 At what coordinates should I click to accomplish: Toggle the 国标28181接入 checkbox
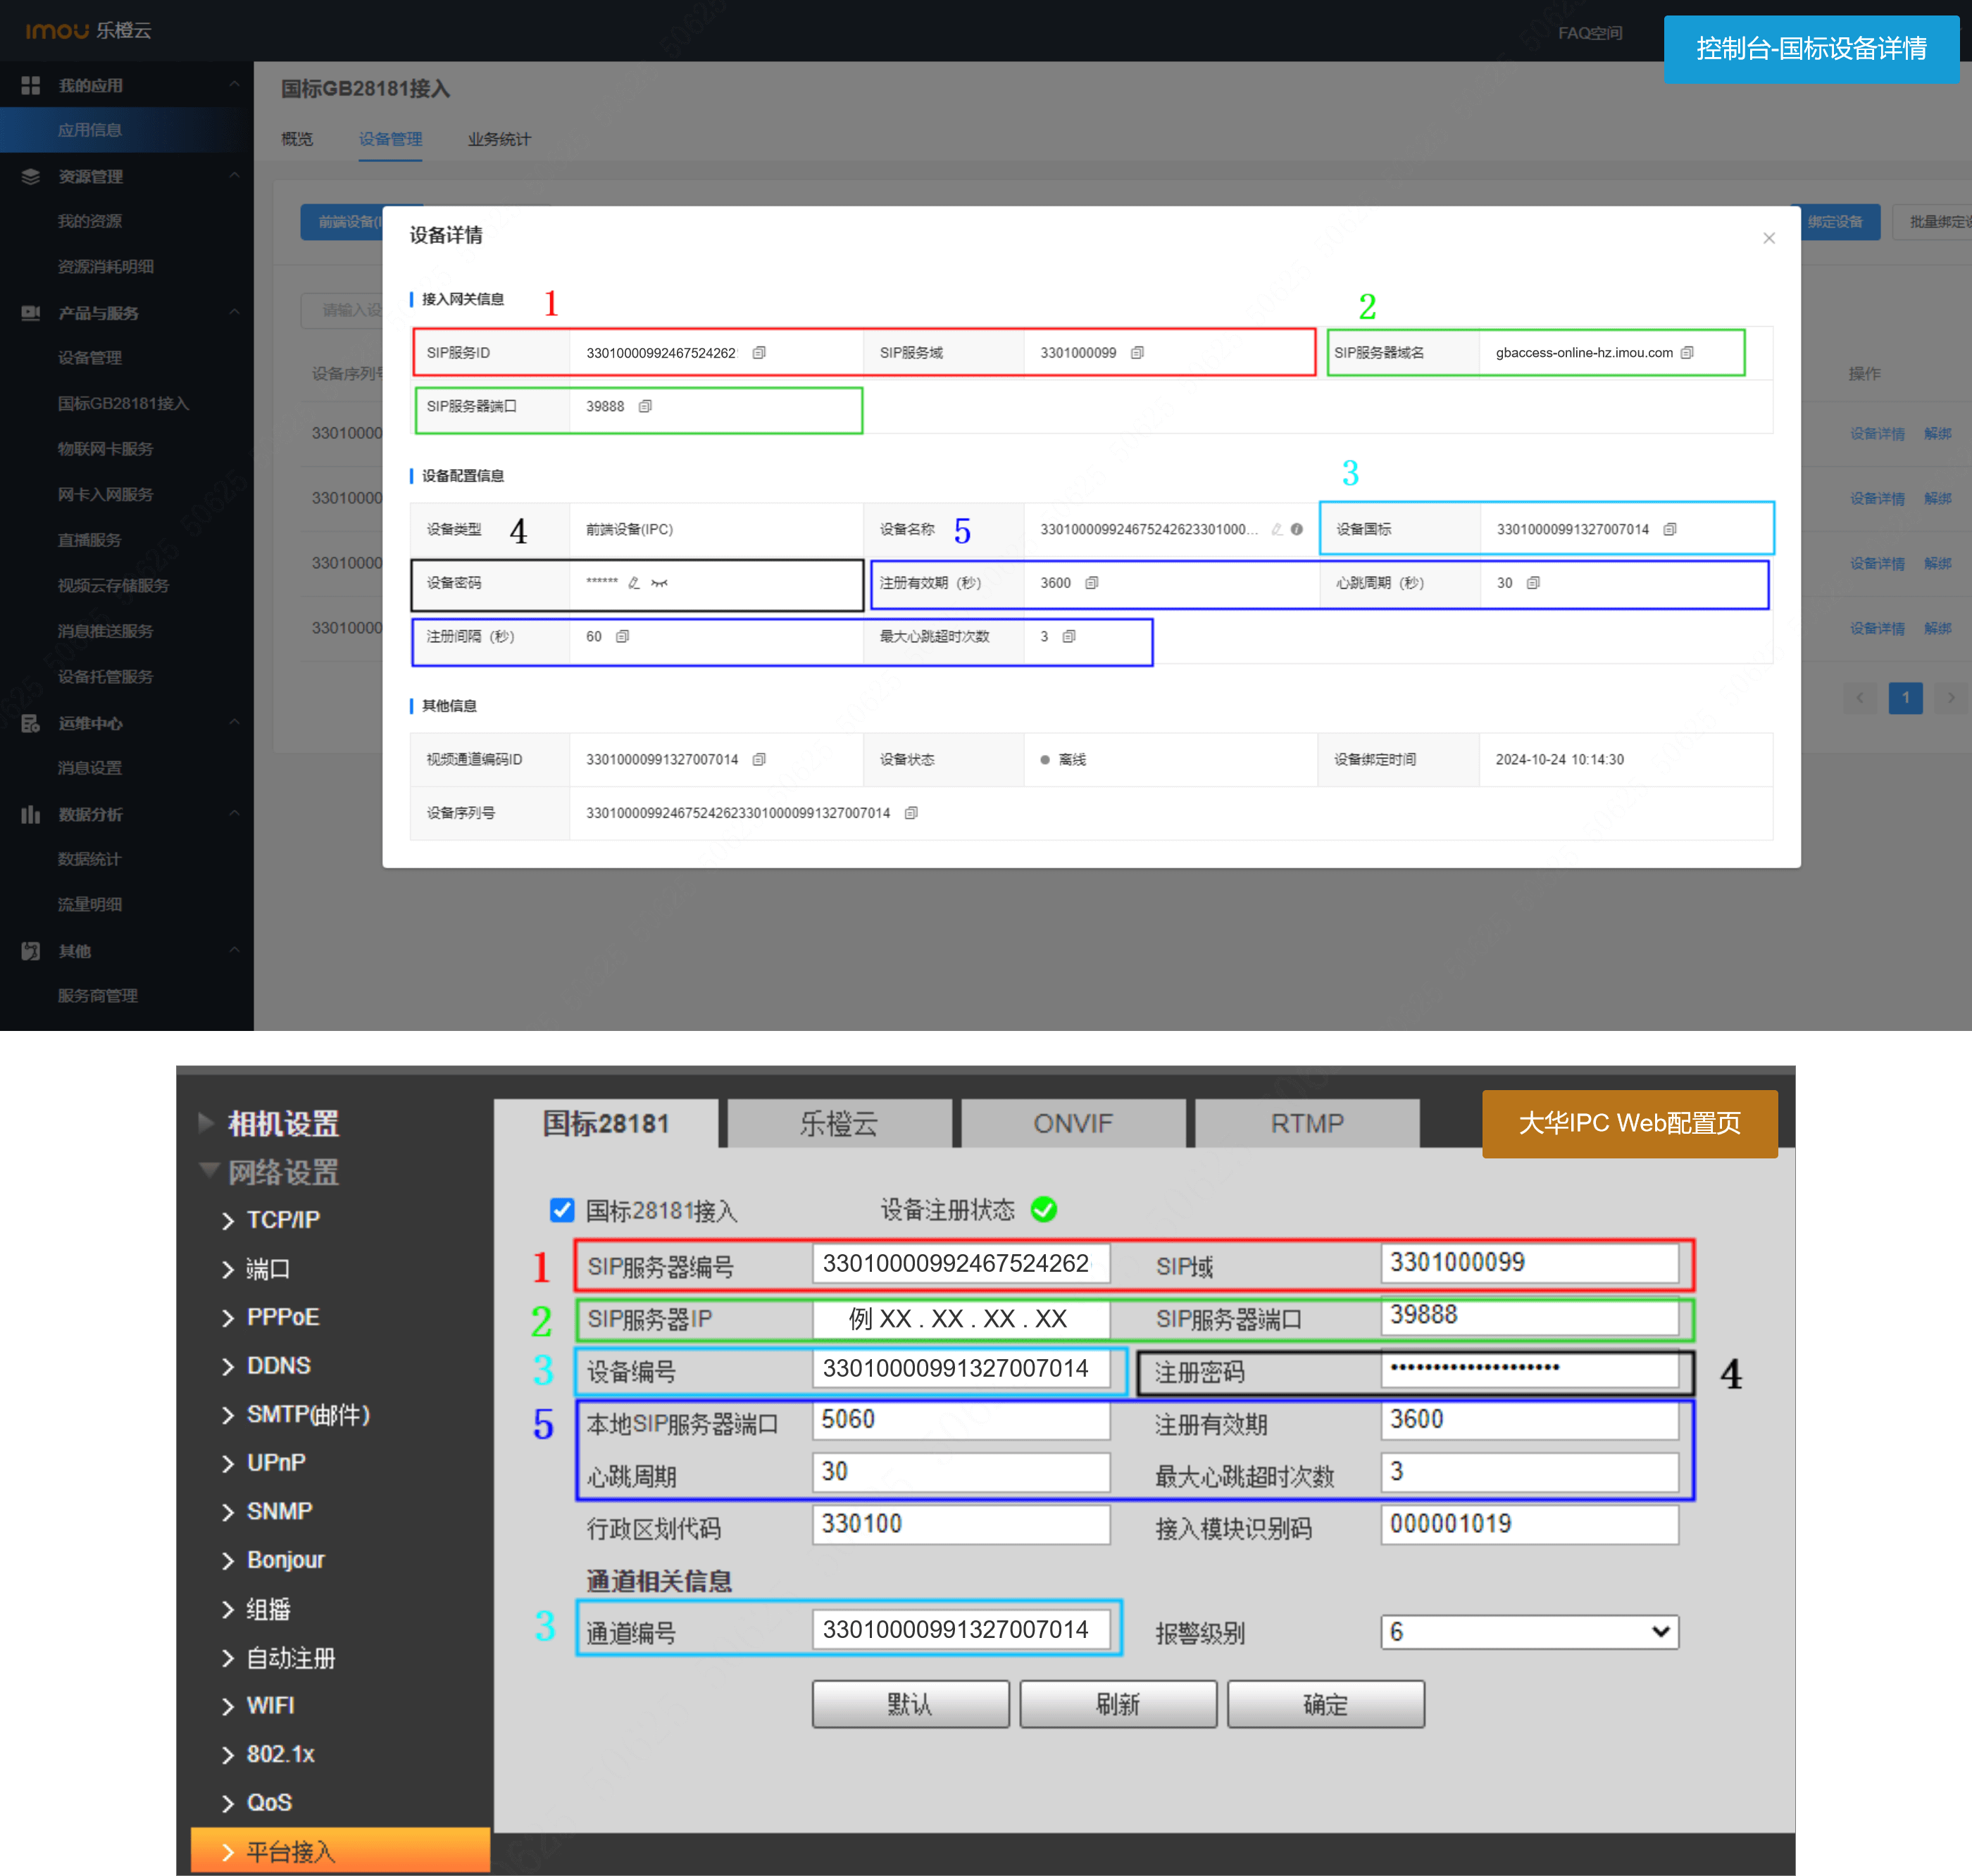pos(562,1210)
